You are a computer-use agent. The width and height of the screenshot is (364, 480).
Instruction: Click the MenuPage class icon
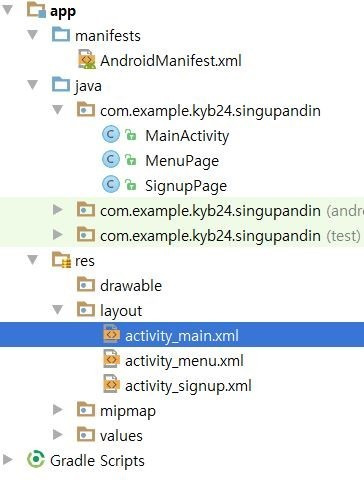click(x=111, y=160)
